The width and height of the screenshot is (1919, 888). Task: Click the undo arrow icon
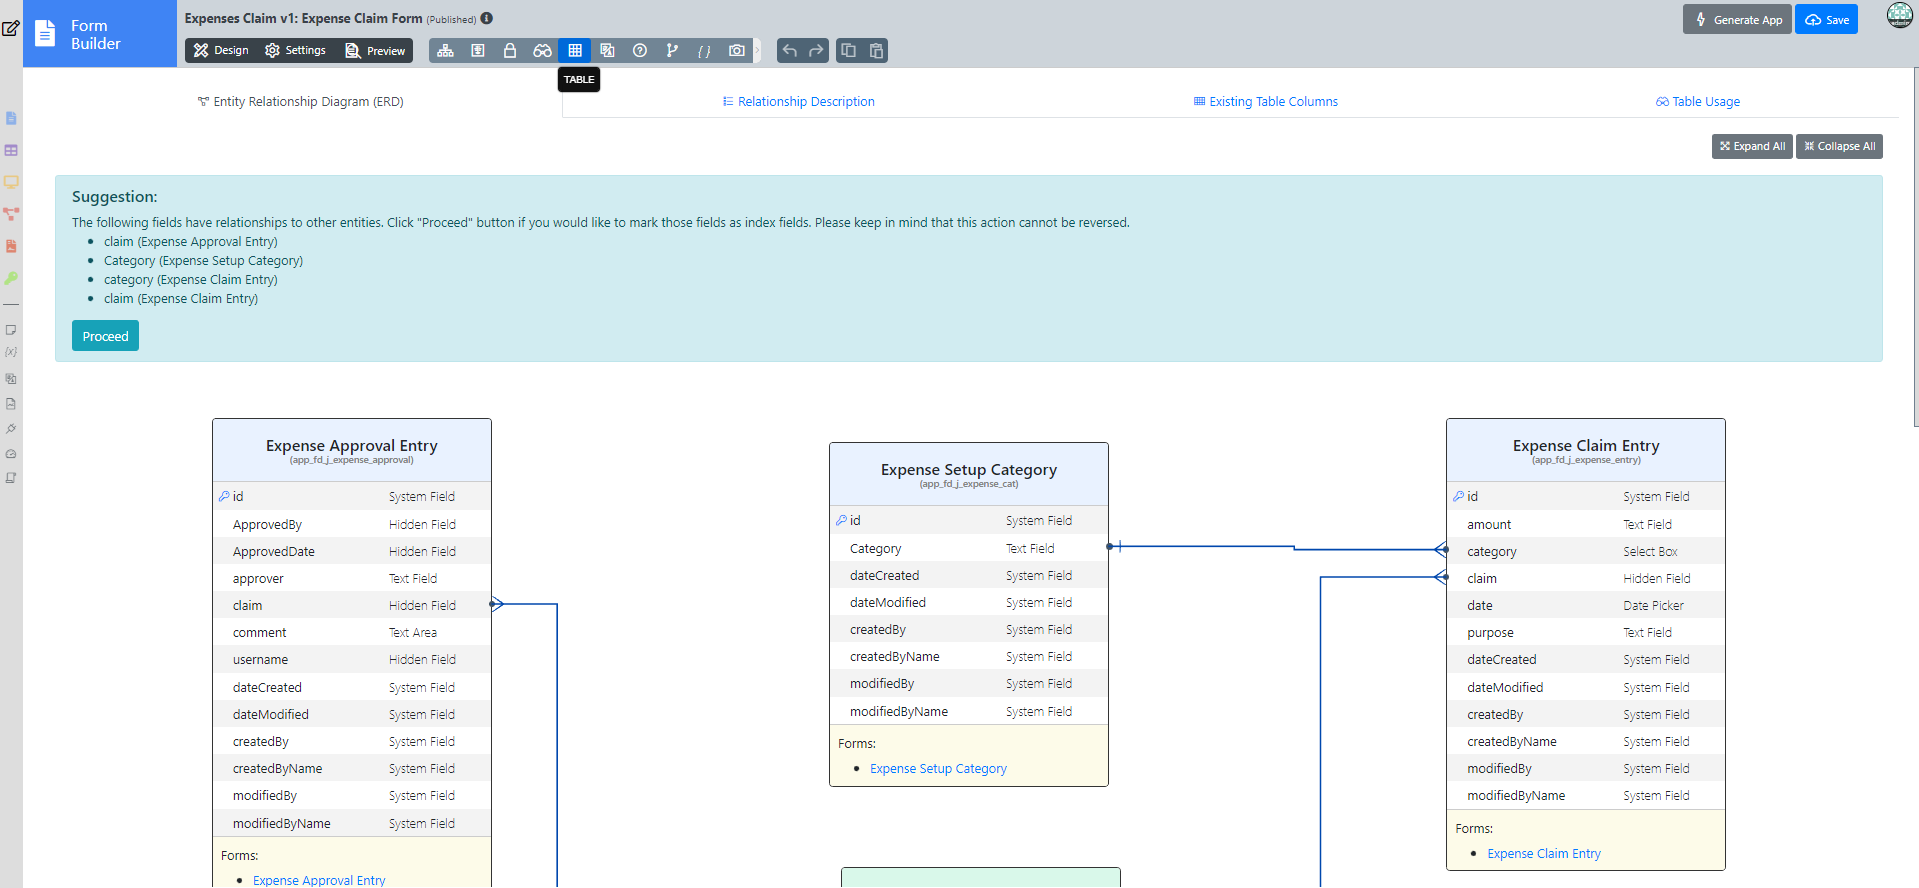tap(790, 51)
